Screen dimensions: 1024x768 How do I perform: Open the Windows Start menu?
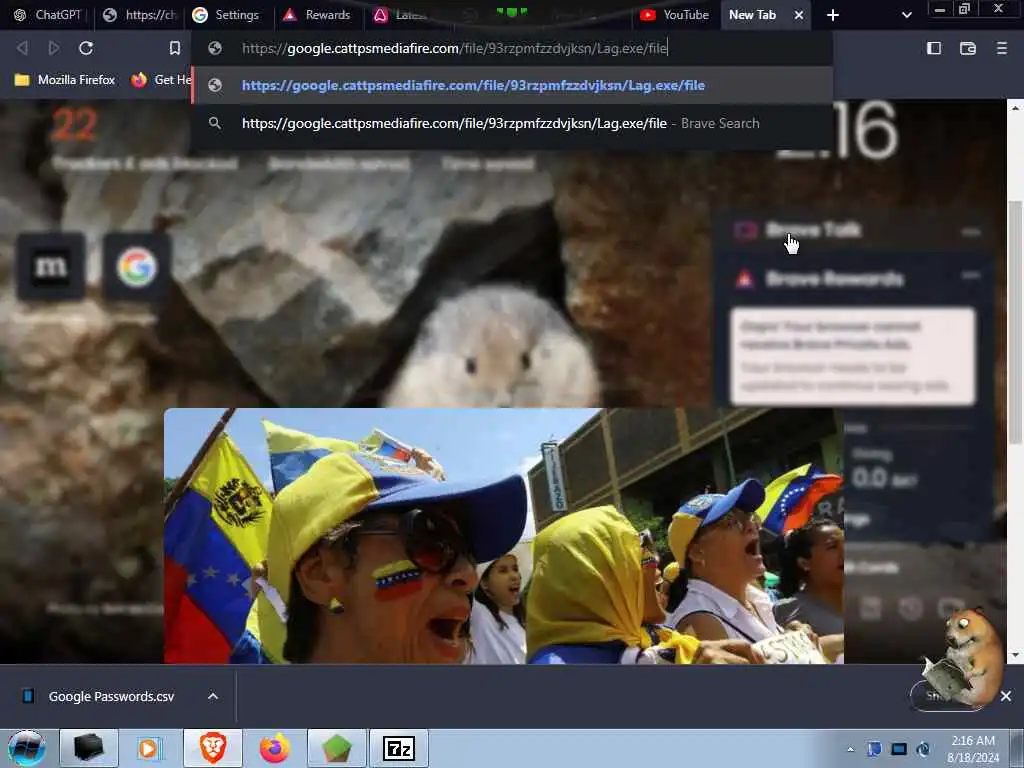click(x=27, y=748)
